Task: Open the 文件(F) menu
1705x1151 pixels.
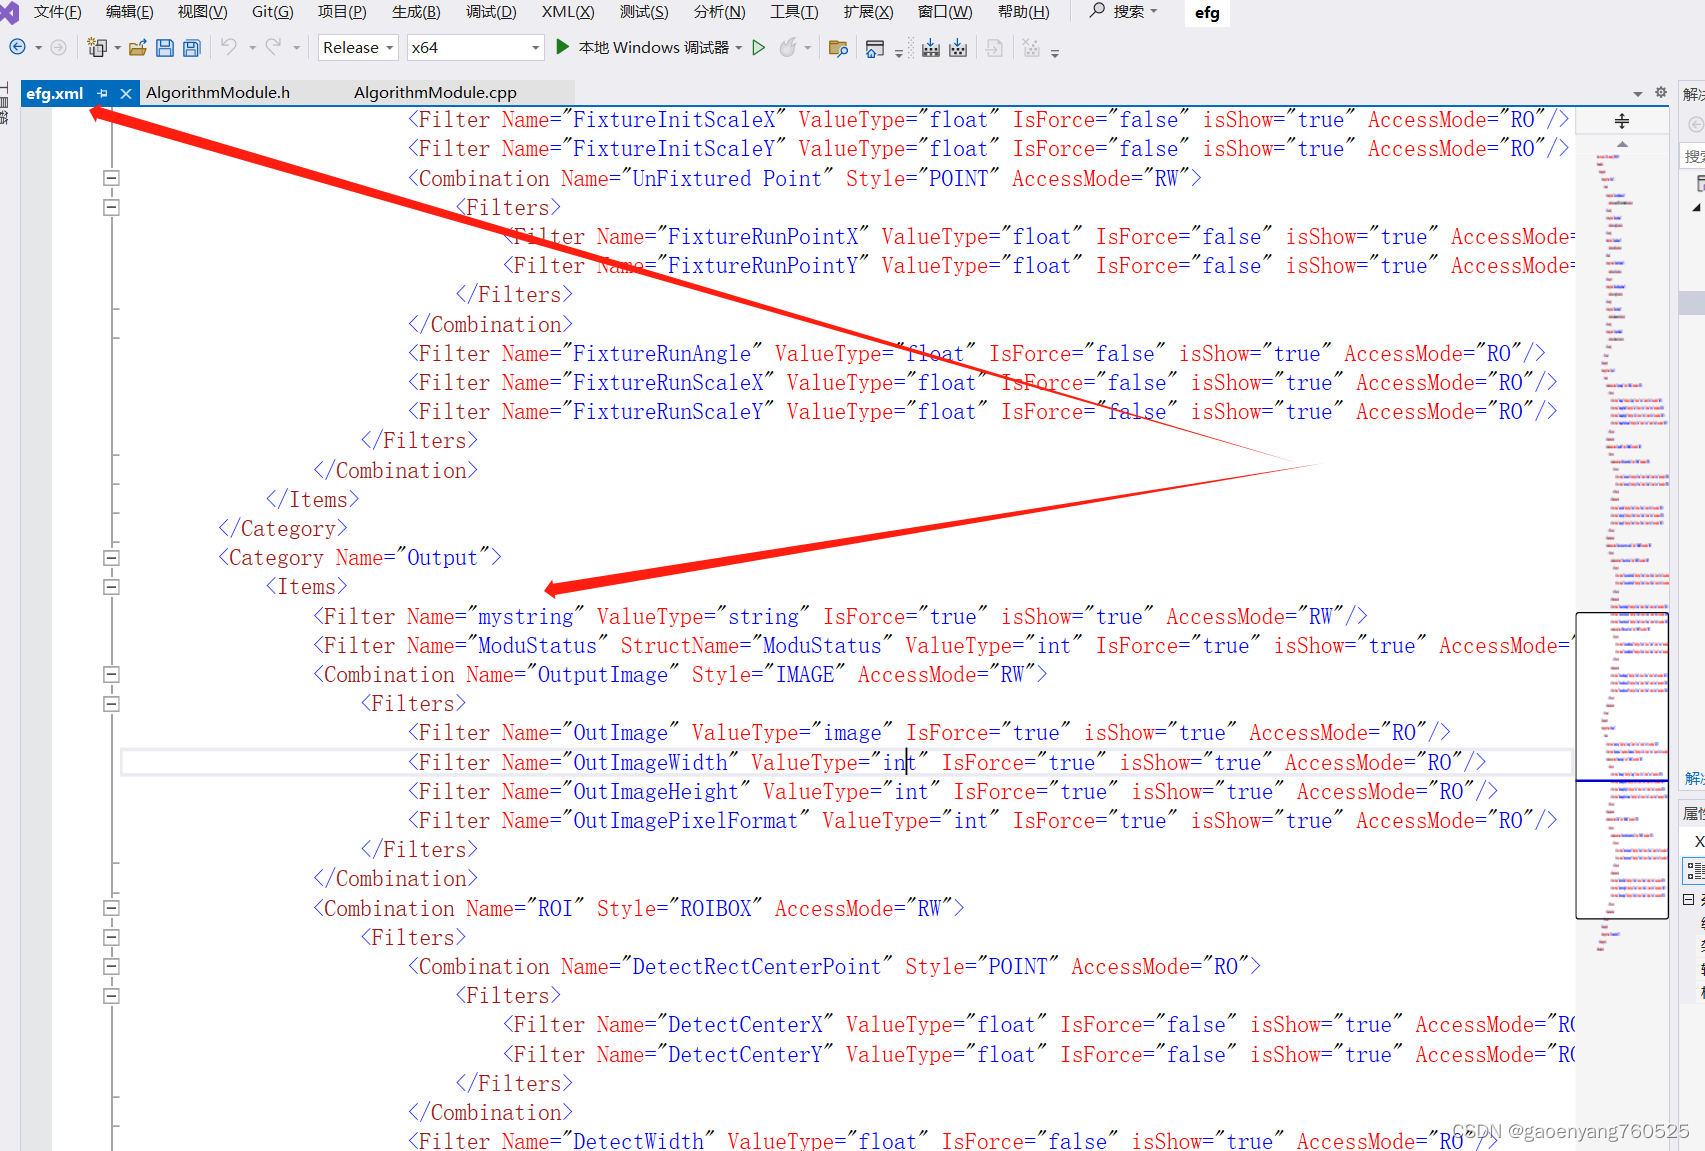Action: (57, 12)
